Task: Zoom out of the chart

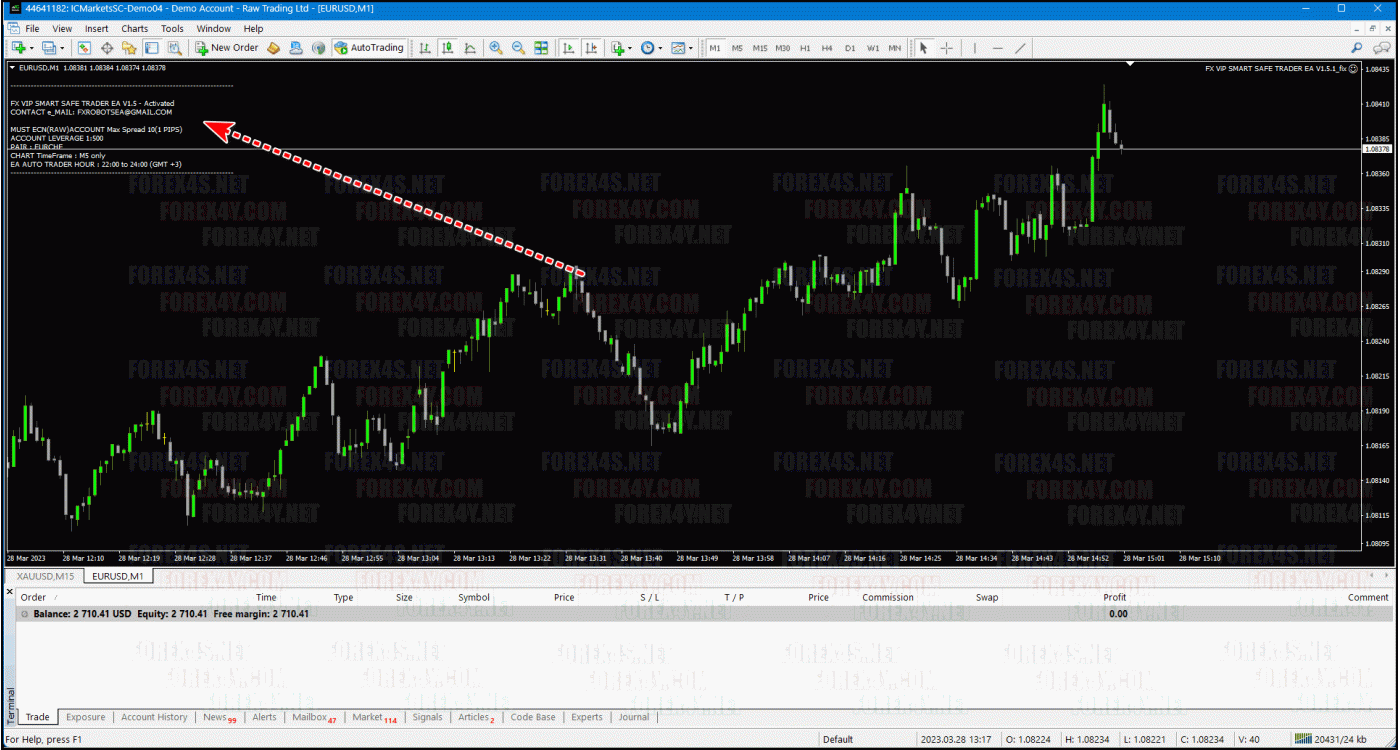Action: point(518,48)
